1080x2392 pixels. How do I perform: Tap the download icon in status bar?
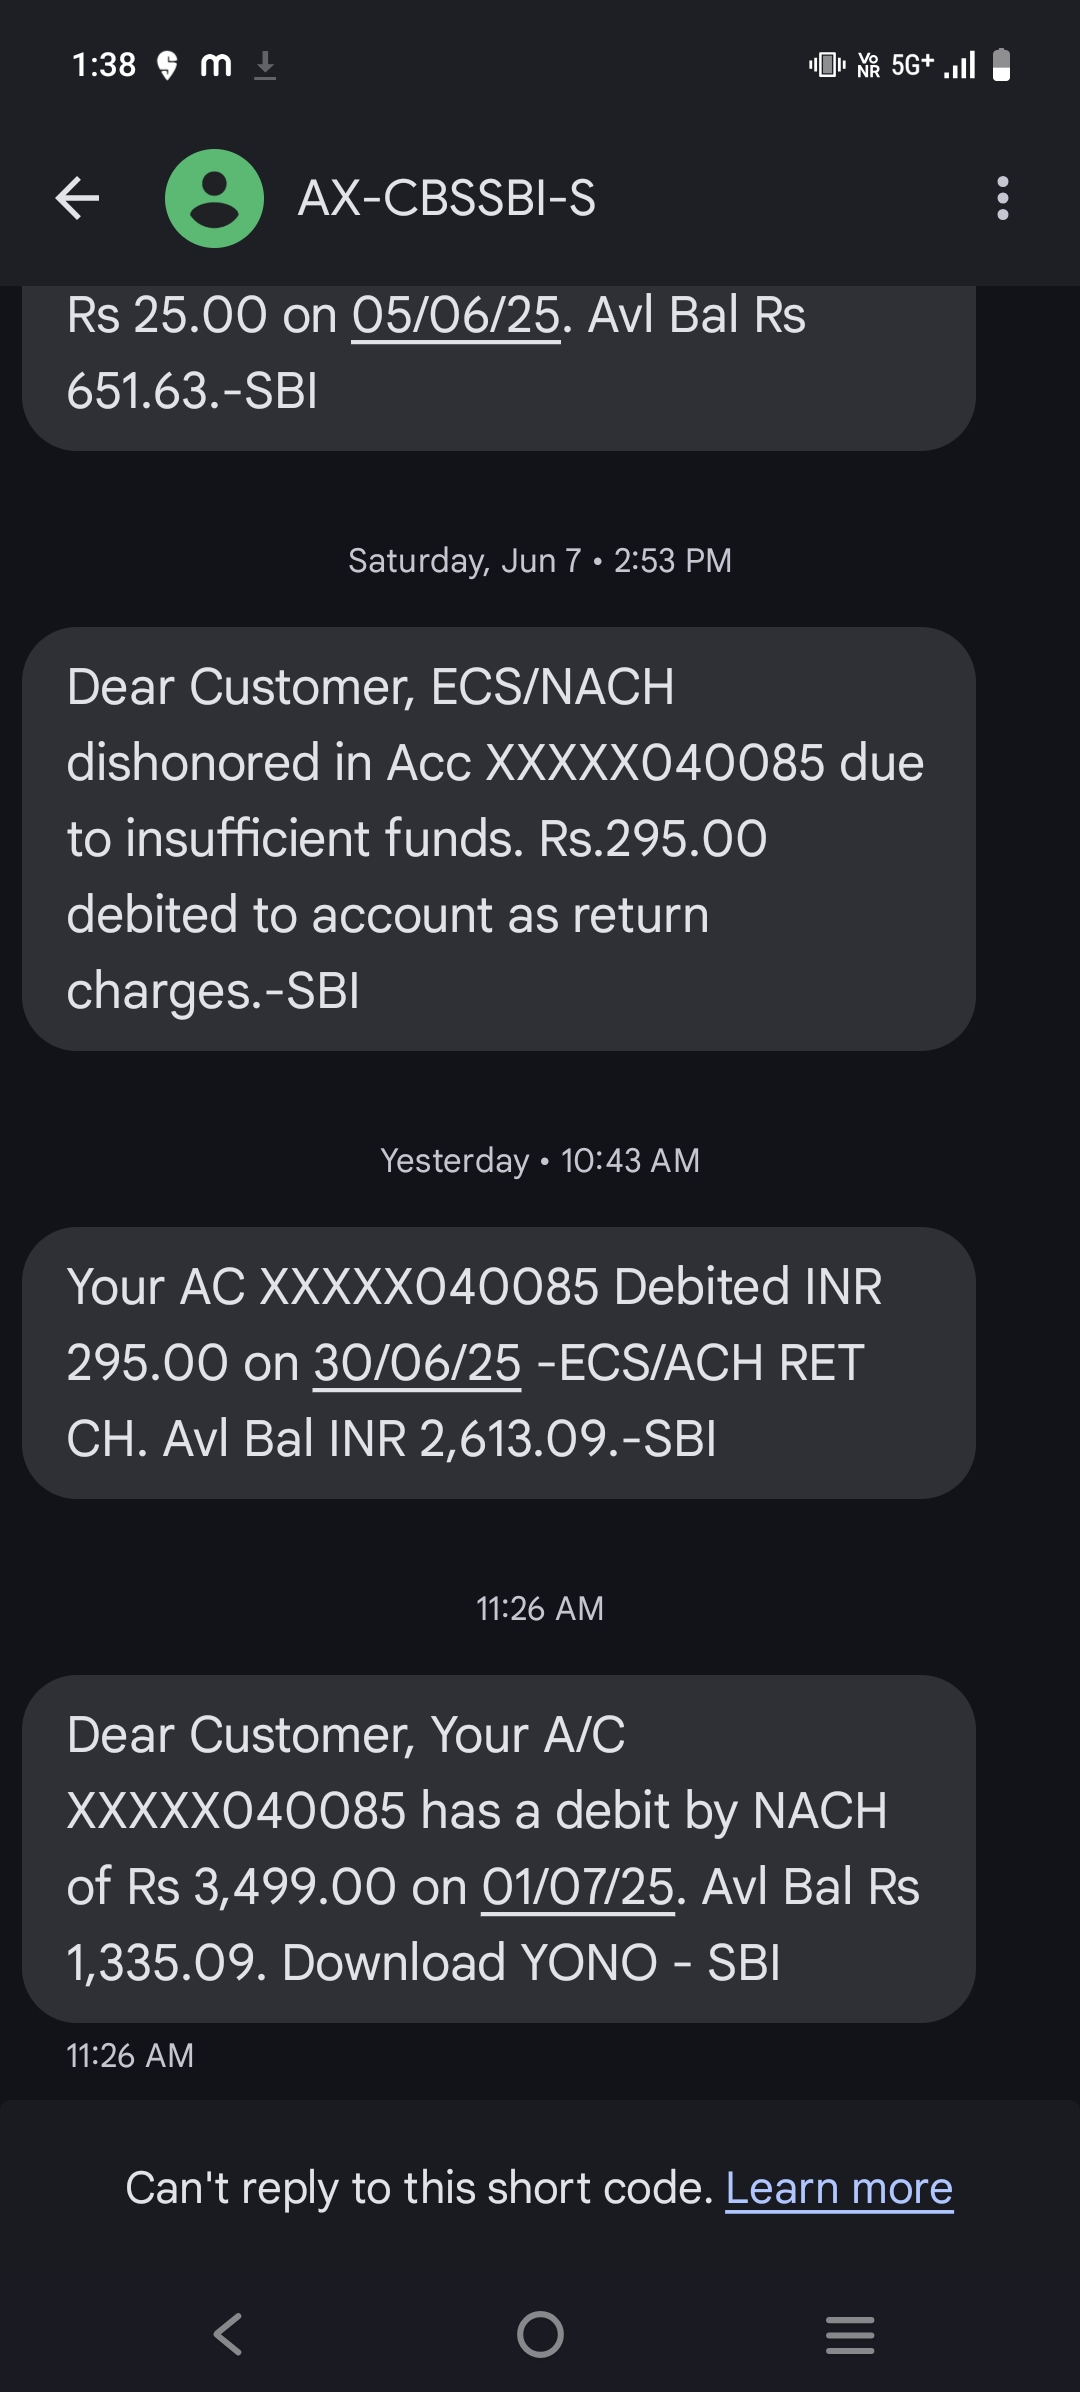[x=265, y=66]
